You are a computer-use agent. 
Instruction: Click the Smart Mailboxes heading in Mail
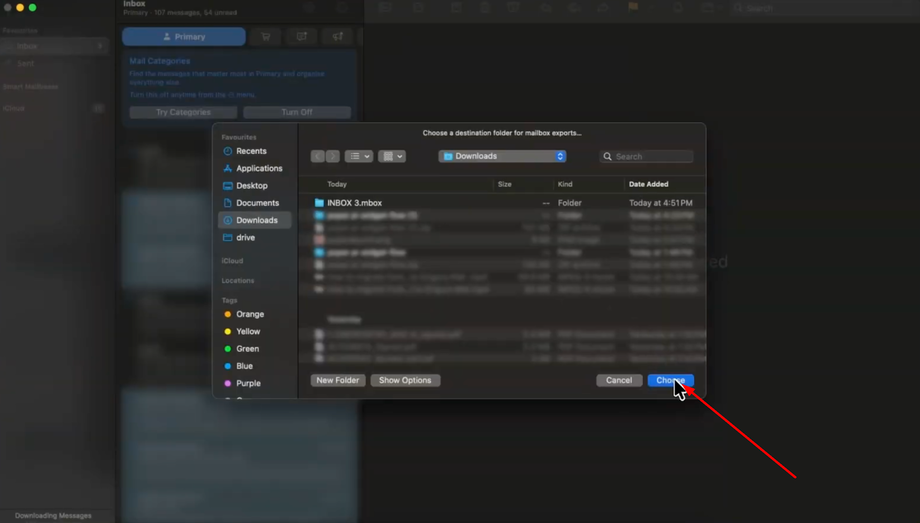tap(31, 87)
